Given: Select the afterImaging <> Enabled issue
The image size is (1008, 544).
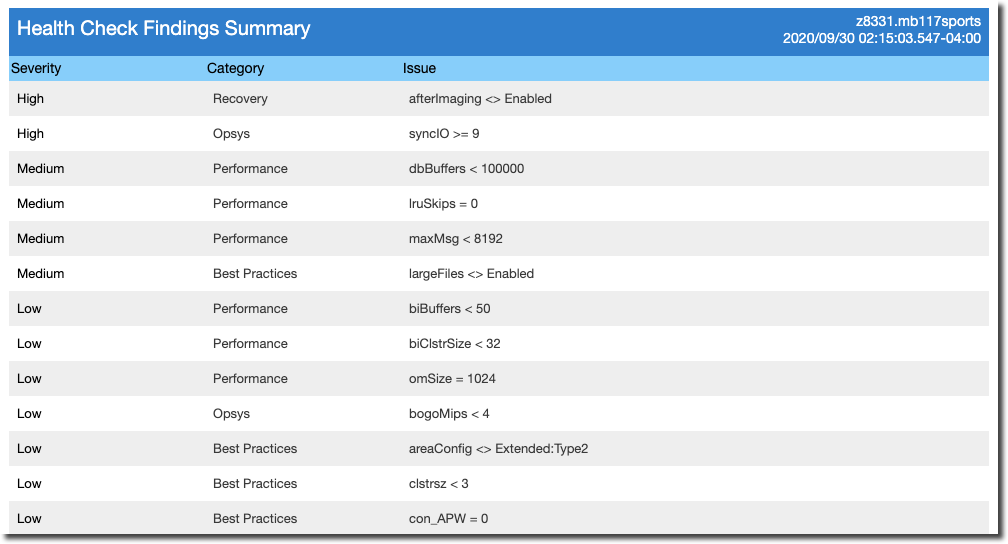Looking at the screenshot, I should 480,98.
